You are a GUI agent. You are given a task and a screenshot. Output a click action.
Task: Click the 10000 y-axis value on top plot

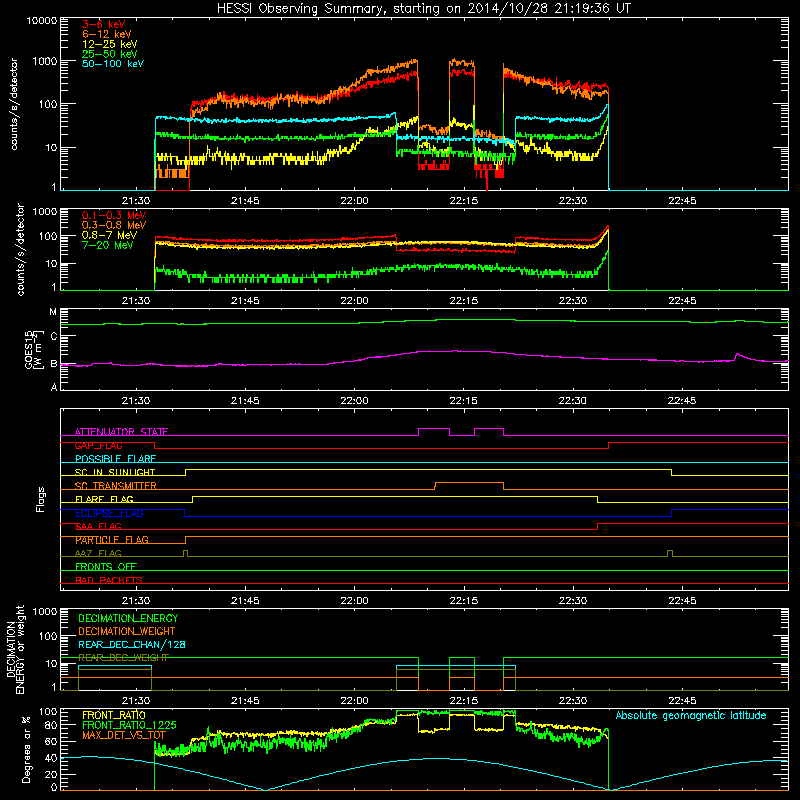(42, 20)
